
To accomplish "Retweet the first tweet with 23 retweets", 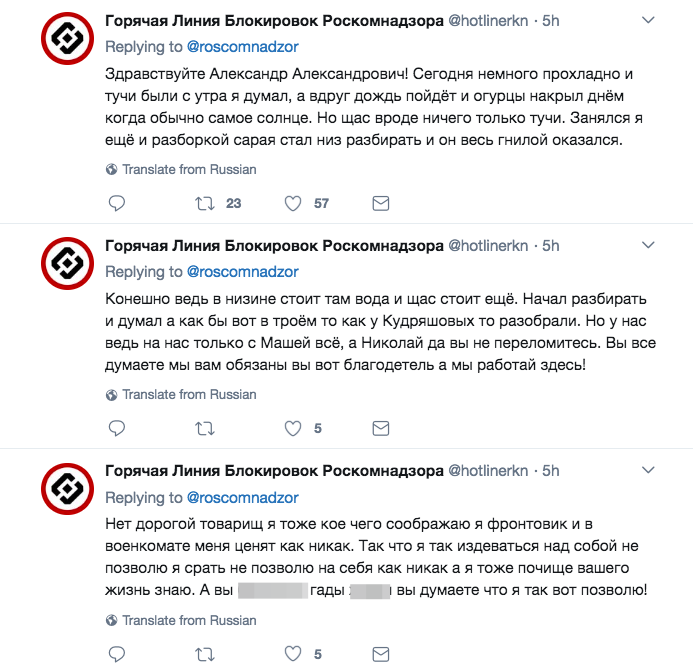I will 204,203.
